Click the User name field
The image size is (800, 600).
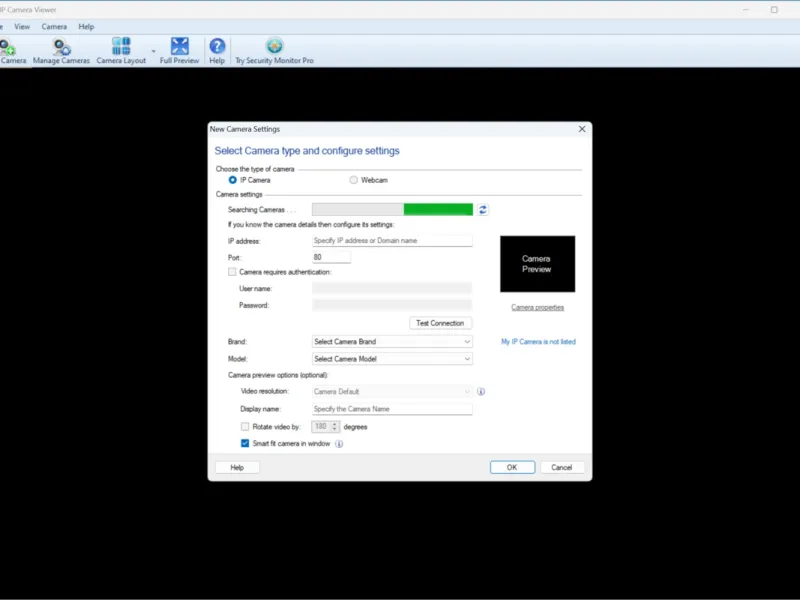coord(392,288)
